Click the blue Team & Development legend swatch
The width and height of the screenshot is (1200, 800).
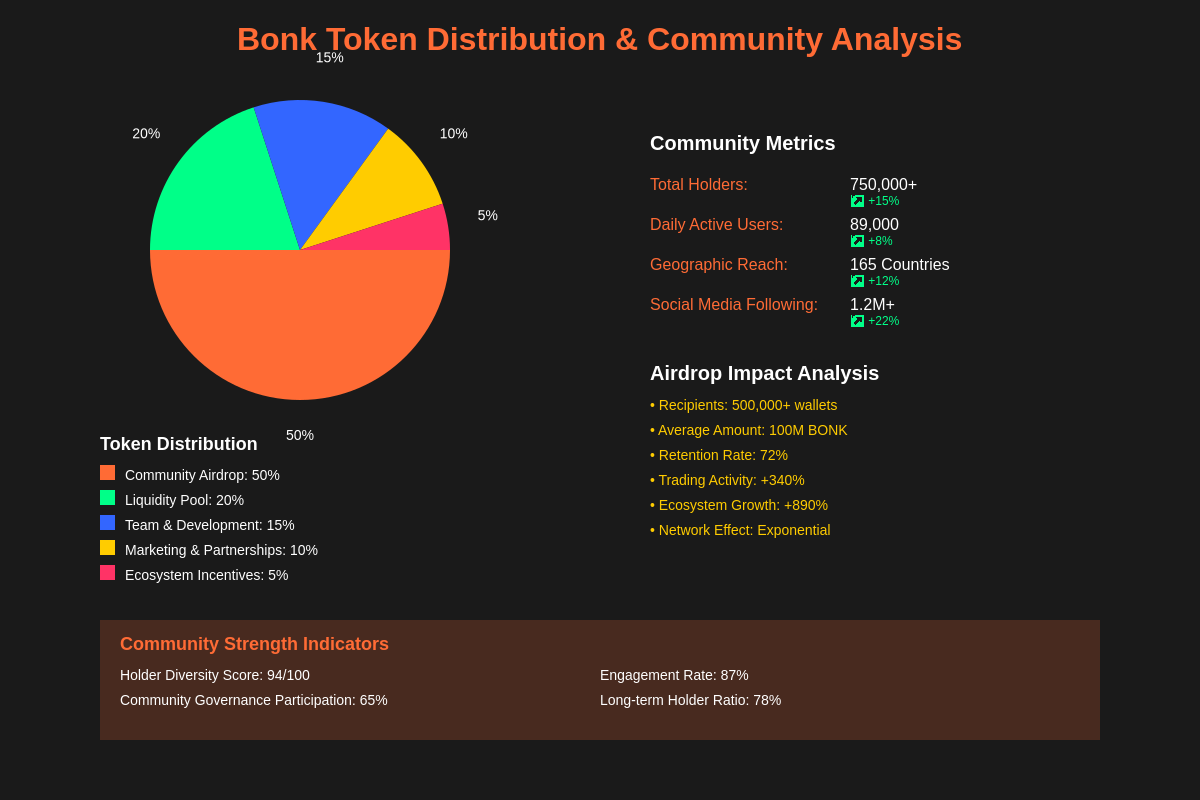(107, 522)
